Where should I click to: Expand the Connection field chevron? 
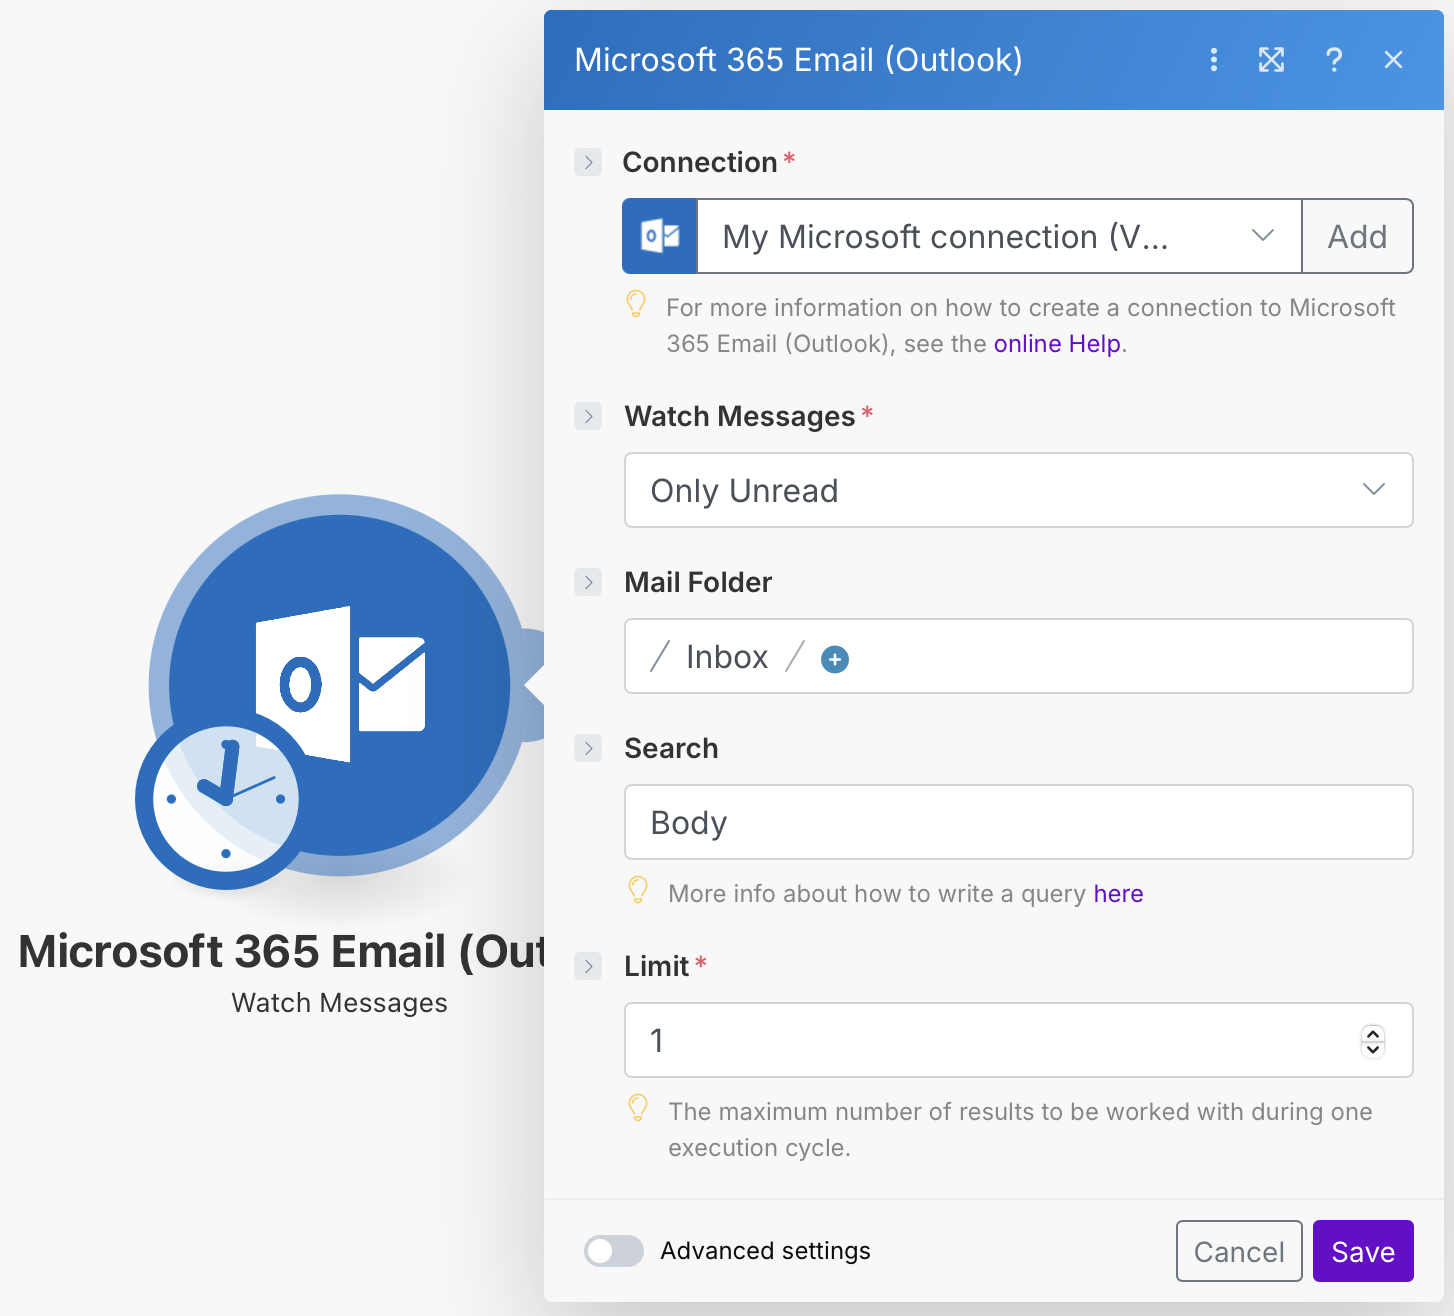point(588,162)
